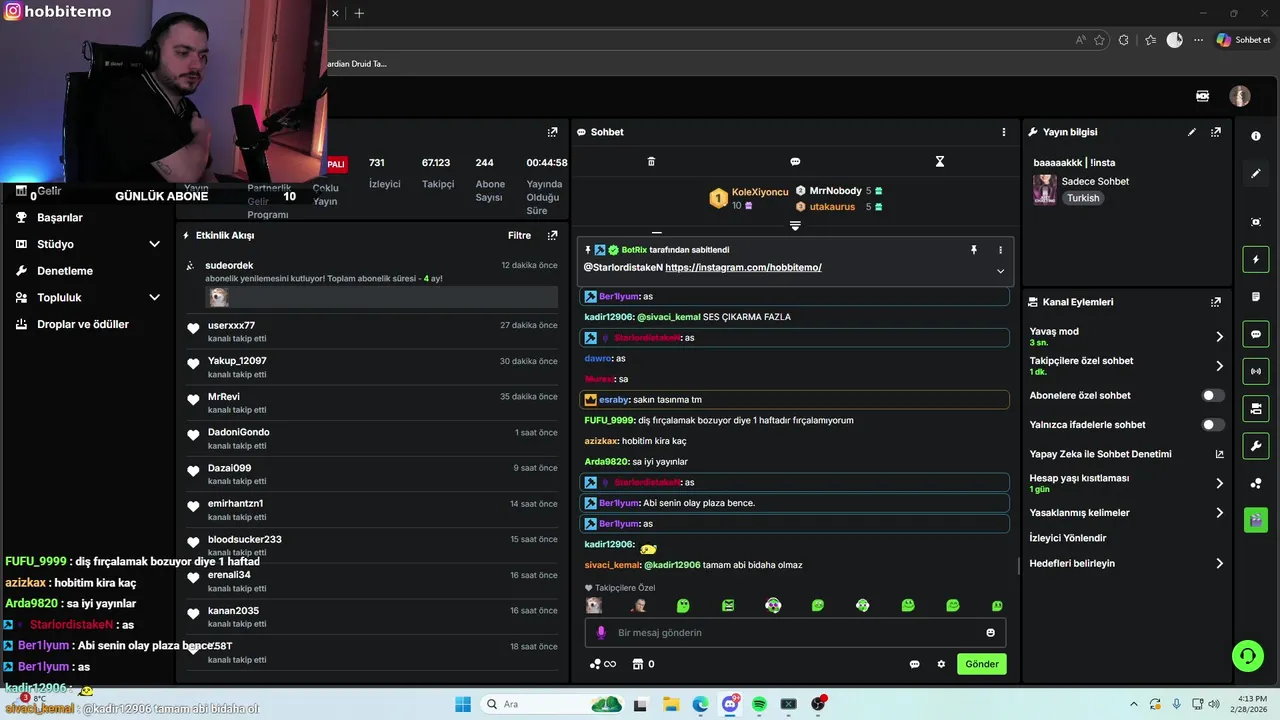Click the trash icon to clear chat

point(651,162)
